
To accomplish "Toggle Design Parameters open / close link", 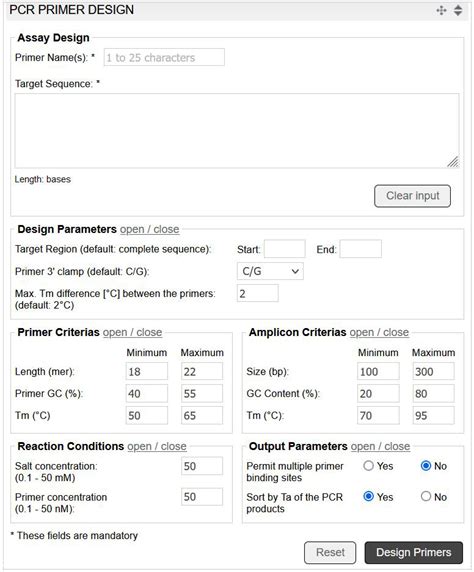I will click(150, 229).
